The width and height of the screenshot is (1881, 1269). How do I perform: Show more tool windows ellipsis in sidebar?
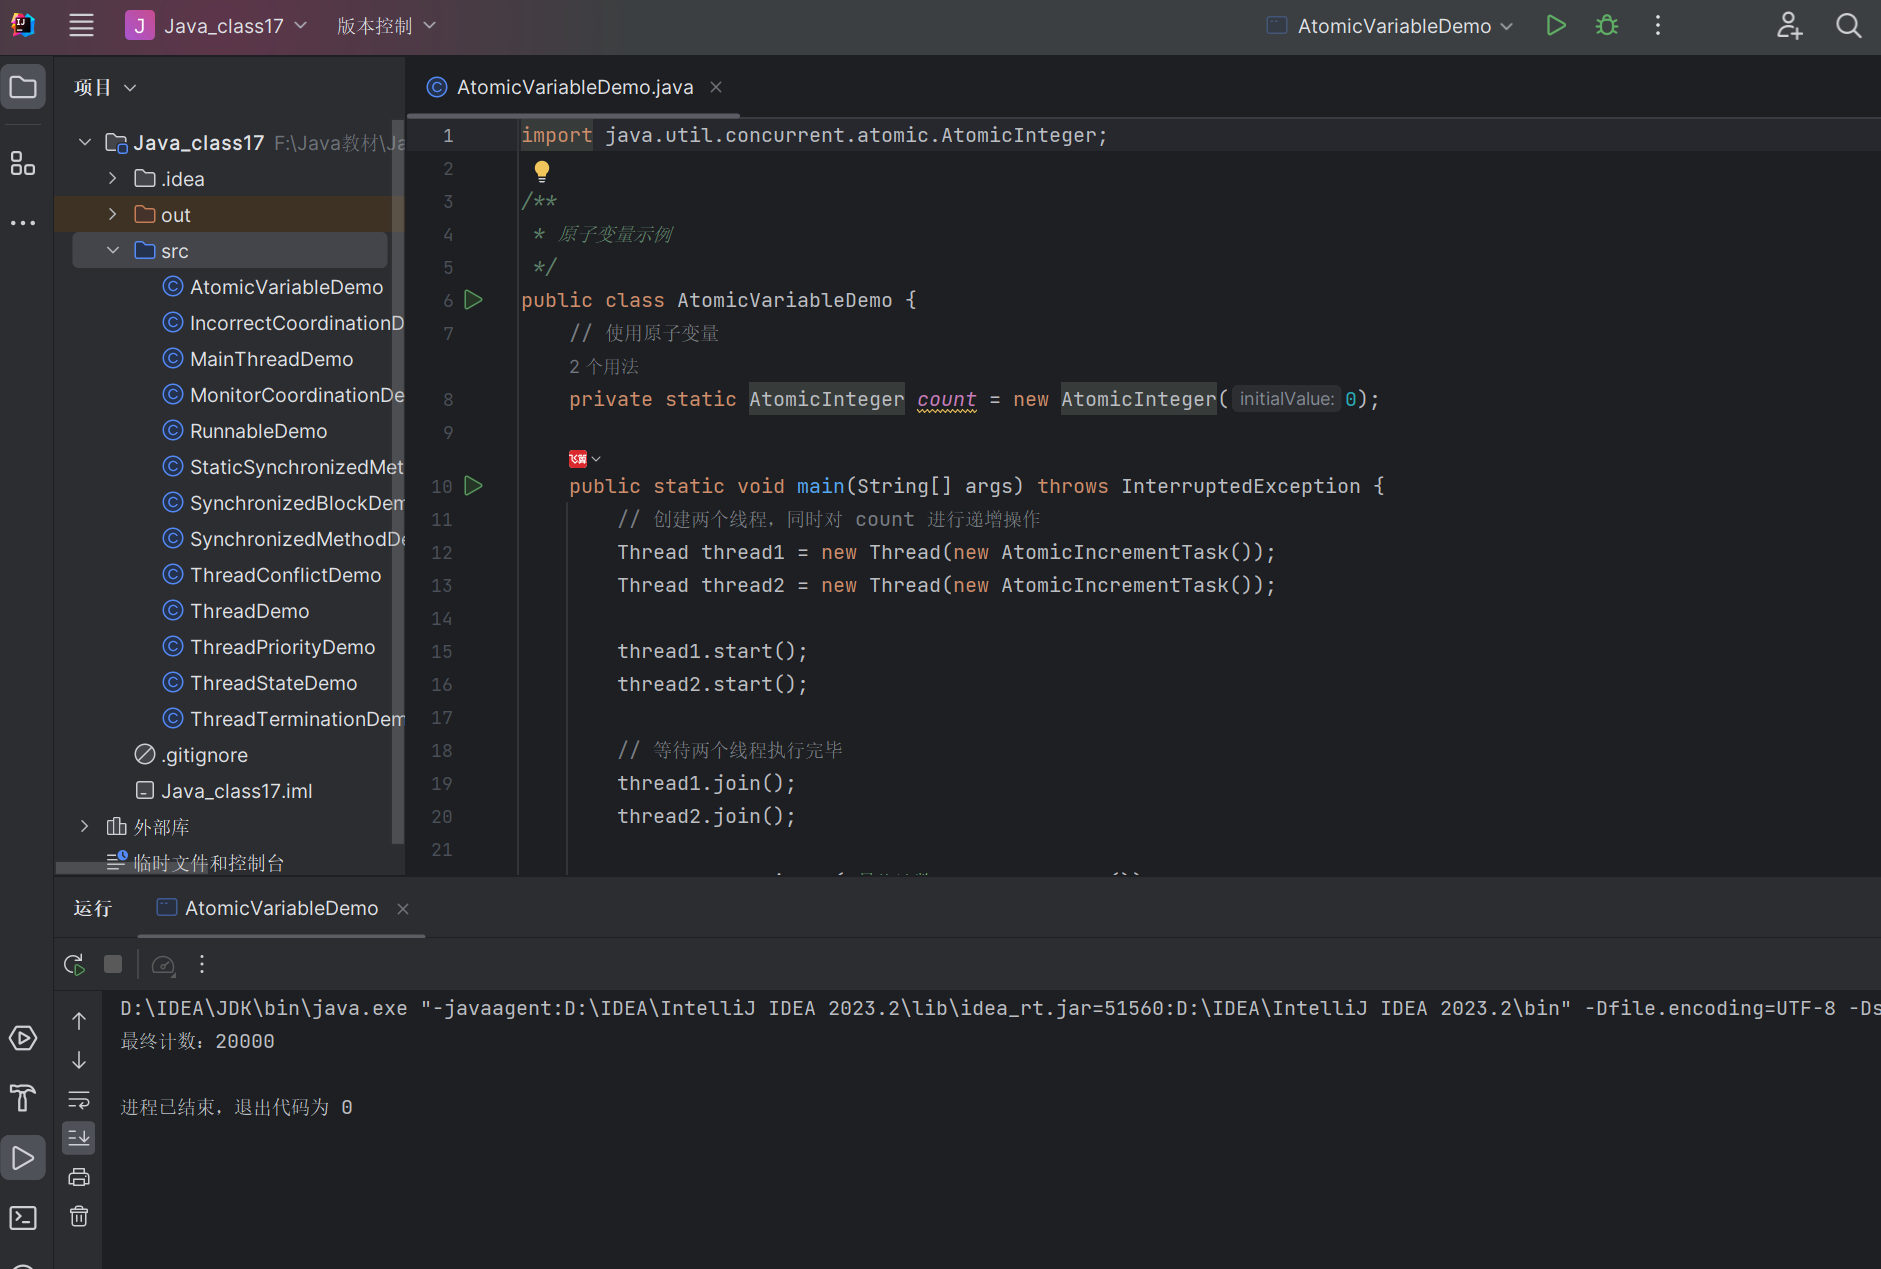(23, 223)
